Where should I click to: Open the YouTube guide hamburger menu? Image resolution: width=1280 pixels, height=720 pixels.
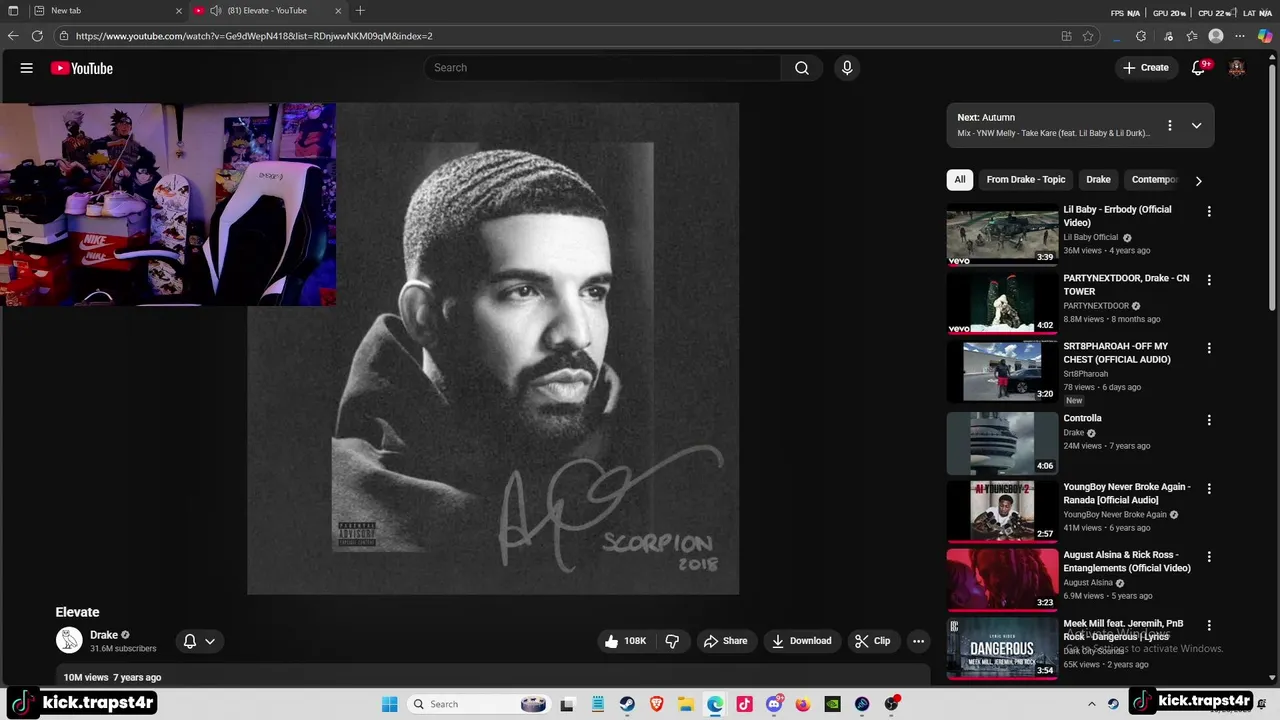tap(27, 68)
